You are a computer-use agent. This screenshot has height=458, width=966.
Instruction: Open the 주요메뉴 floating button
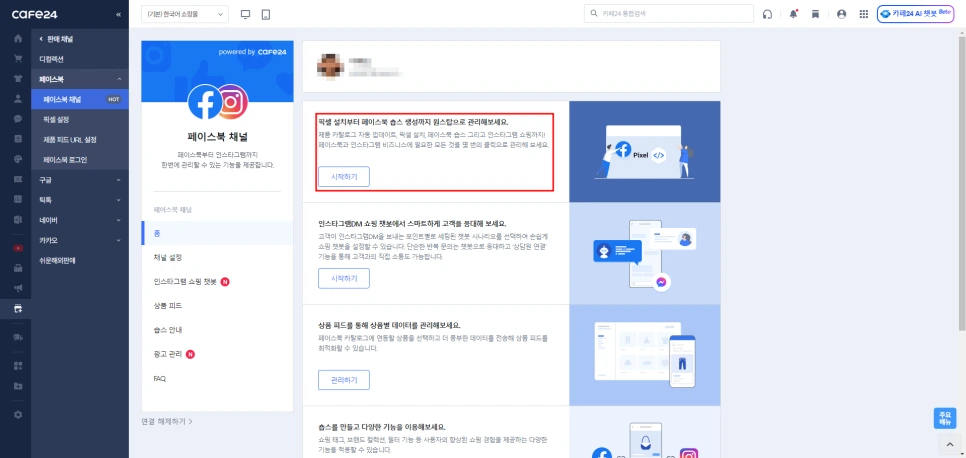coord(945,419)
